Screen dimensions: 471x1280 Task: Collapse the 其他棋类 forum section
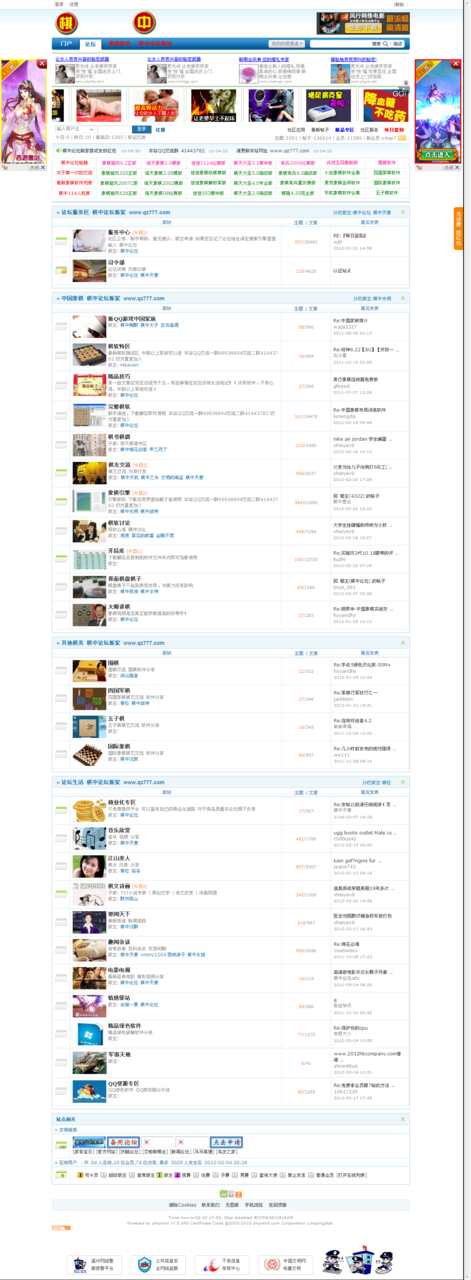[x=403, y=642]
